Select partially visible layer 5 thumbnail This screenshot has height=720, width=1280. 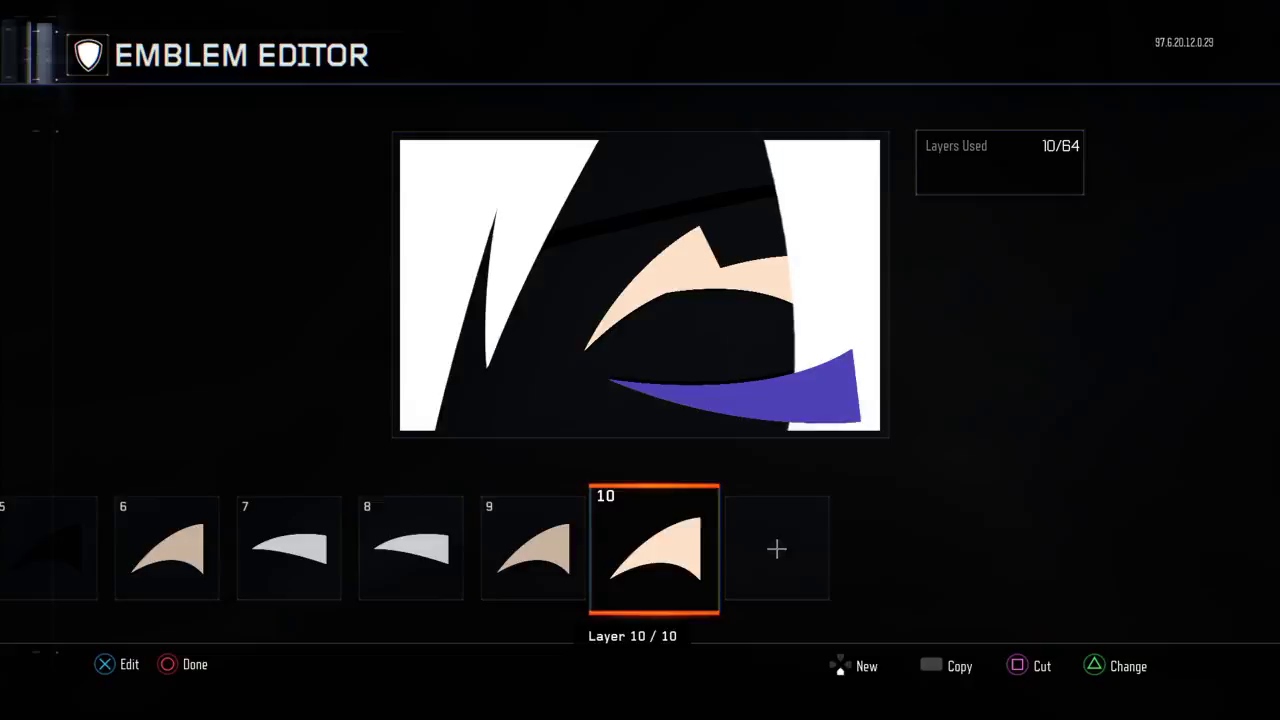pyautogui.click(x=48, y=548)
